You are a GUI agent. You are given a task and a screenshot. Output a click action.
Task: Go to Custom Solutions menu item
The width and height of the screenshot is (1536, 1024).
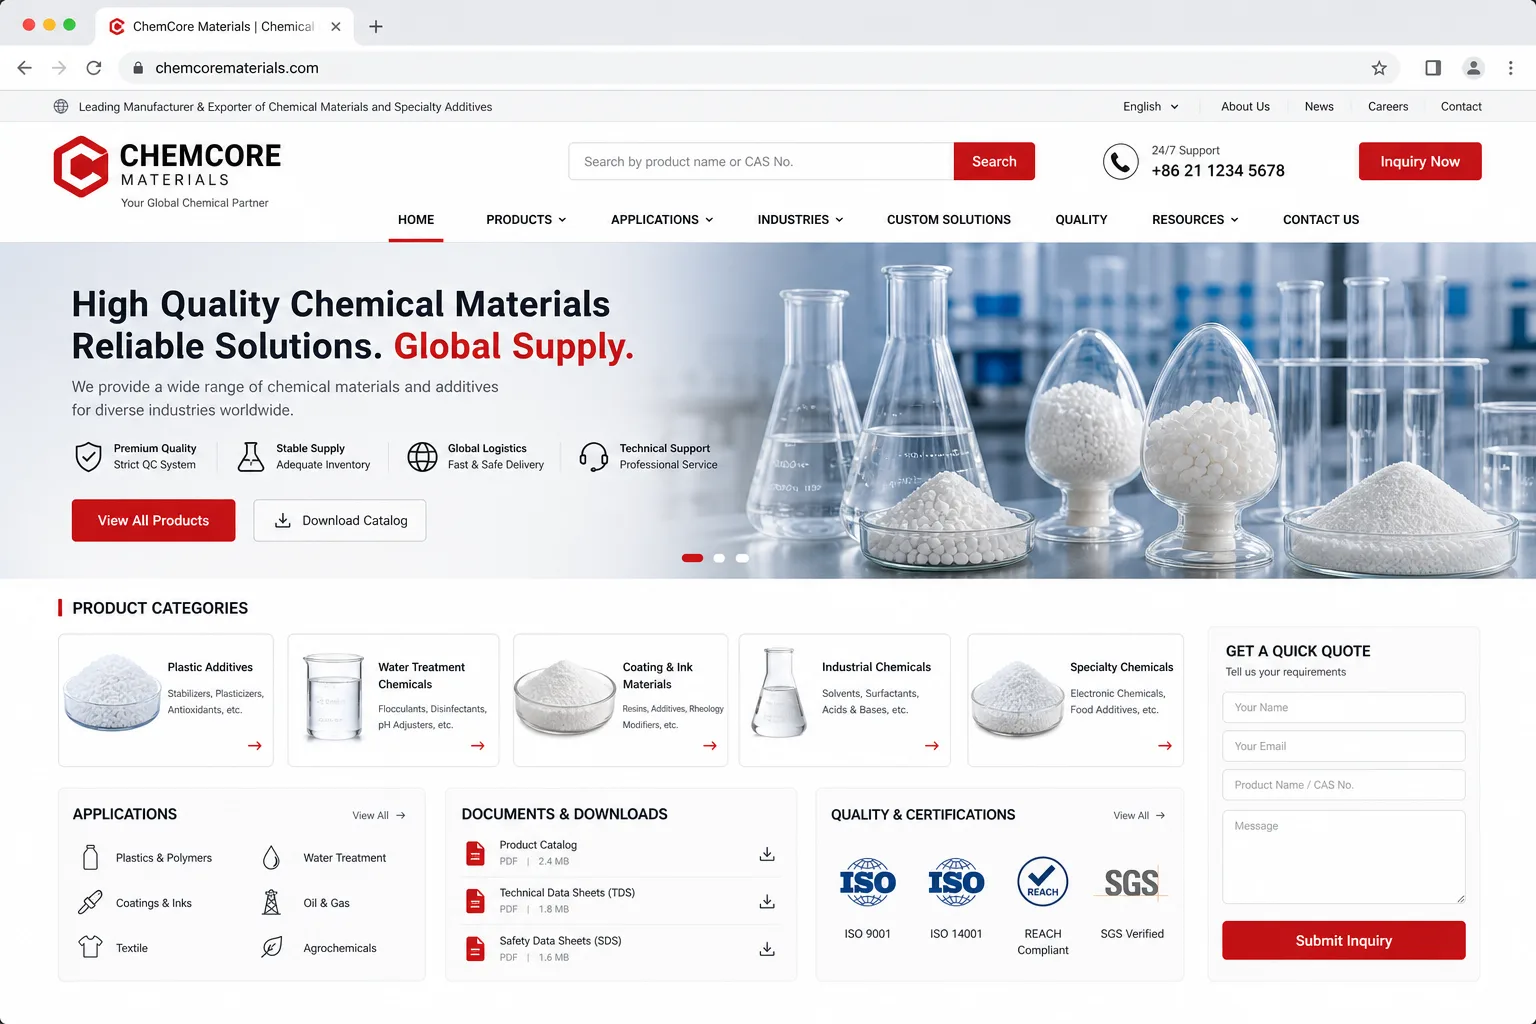coord(949,220)
